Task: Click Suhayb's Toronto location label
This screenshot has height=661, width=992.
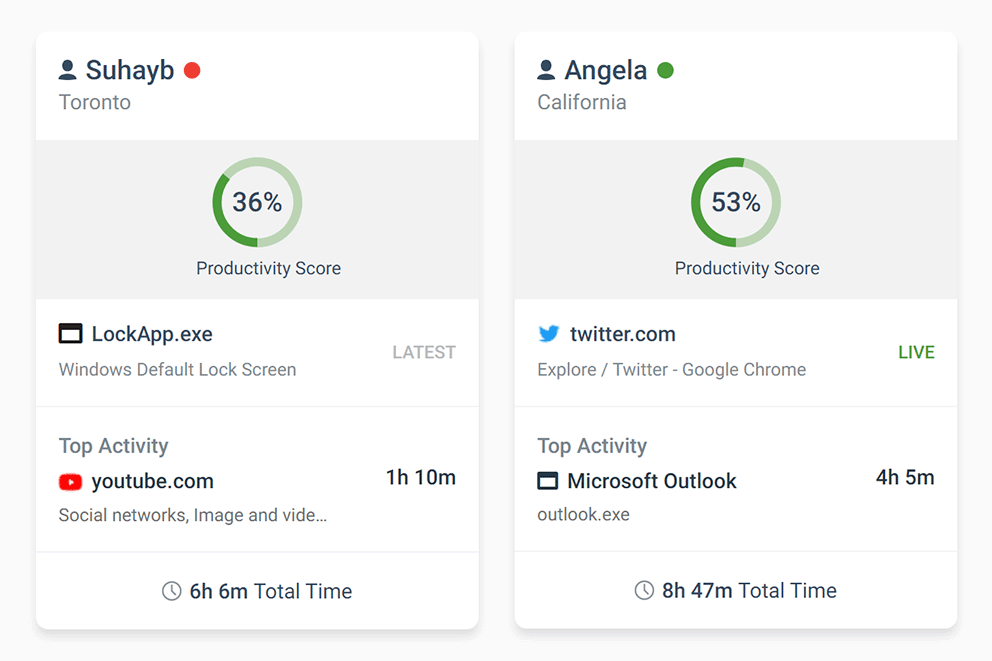Action: pos(95,102)
